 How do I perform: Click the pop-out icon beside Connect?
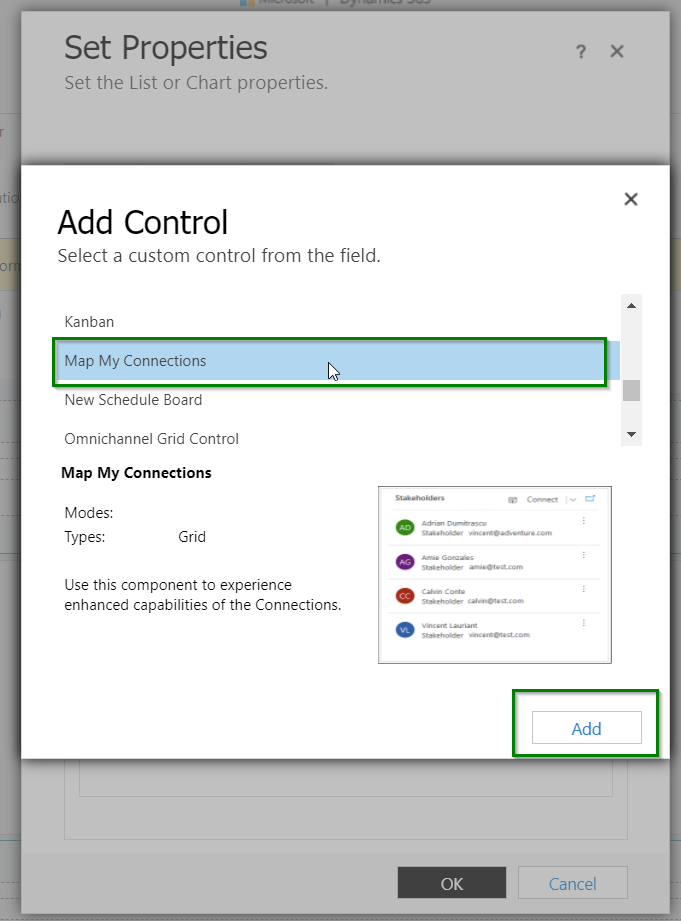coord(590,499)
